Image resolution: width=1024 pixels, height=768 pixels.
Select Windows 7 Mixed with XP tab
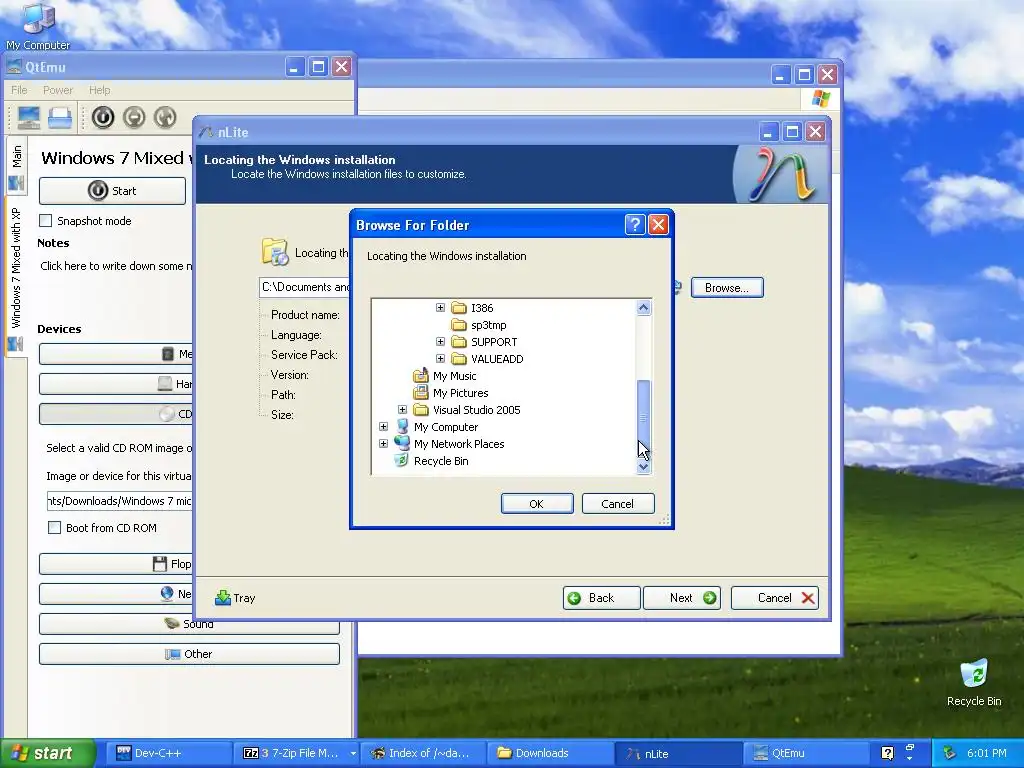(x=16, y=278)
